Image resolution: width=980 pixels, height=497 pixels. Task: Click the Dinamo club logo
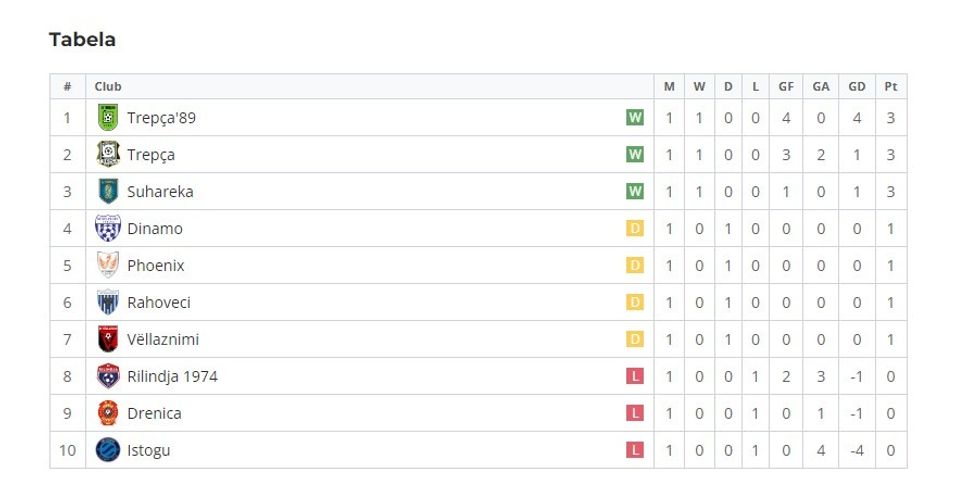coord(107,229)
